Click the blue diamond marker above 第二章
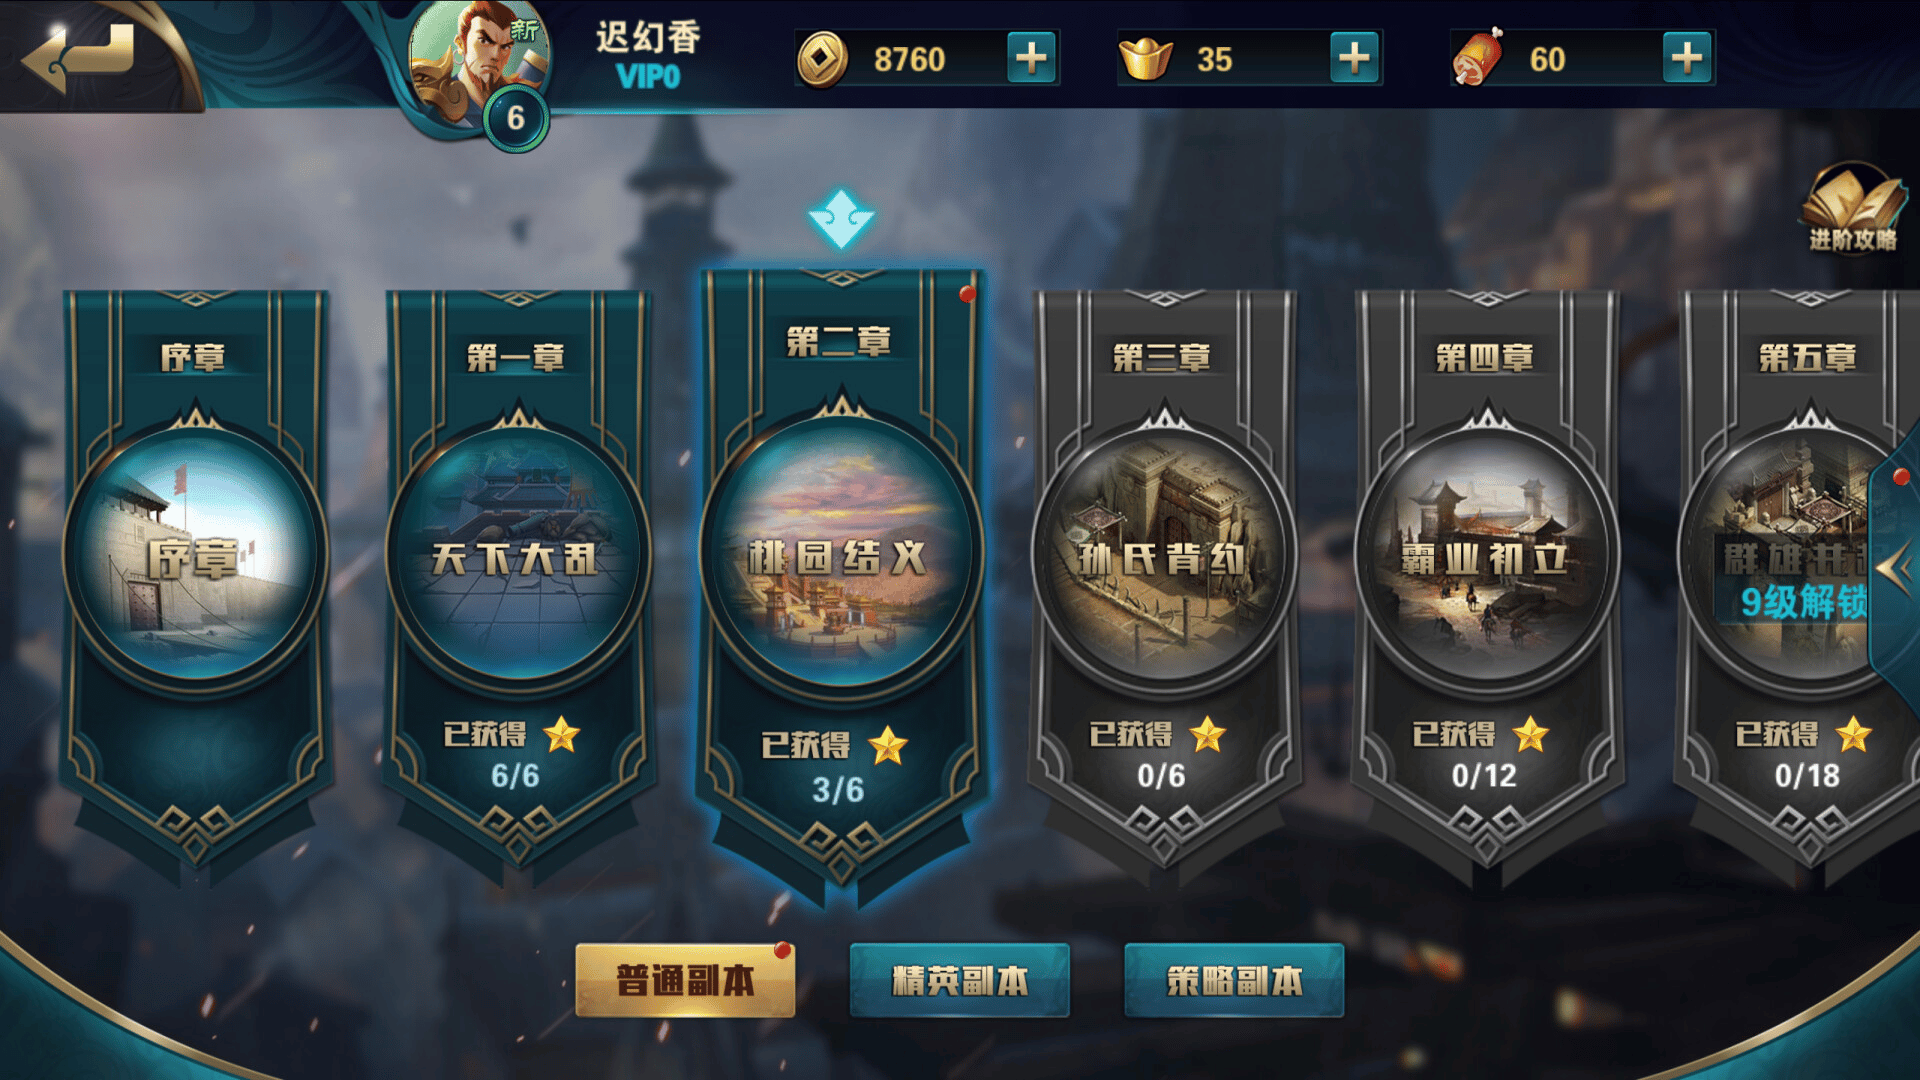Screen dimensions: 1920x1080 coord(841,218)
